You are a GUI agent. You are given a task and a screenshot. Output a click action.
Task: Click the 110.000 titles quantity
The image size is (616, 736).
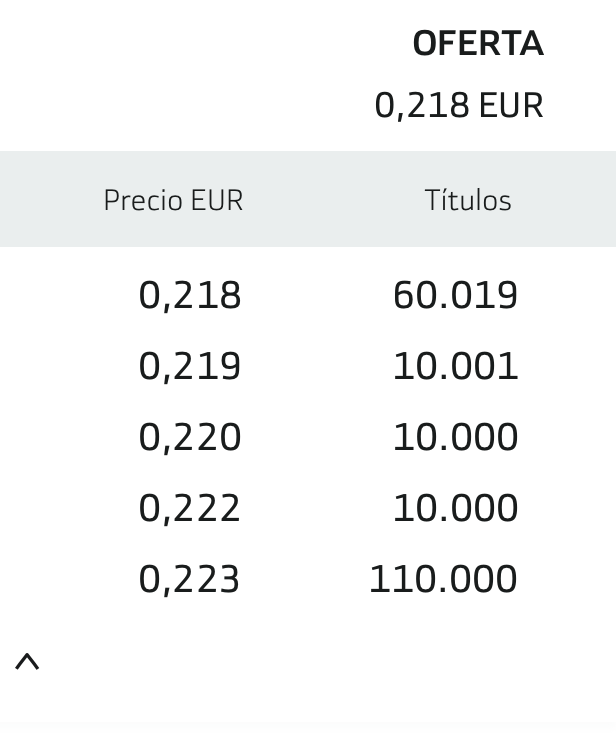[x=443, y=579]
